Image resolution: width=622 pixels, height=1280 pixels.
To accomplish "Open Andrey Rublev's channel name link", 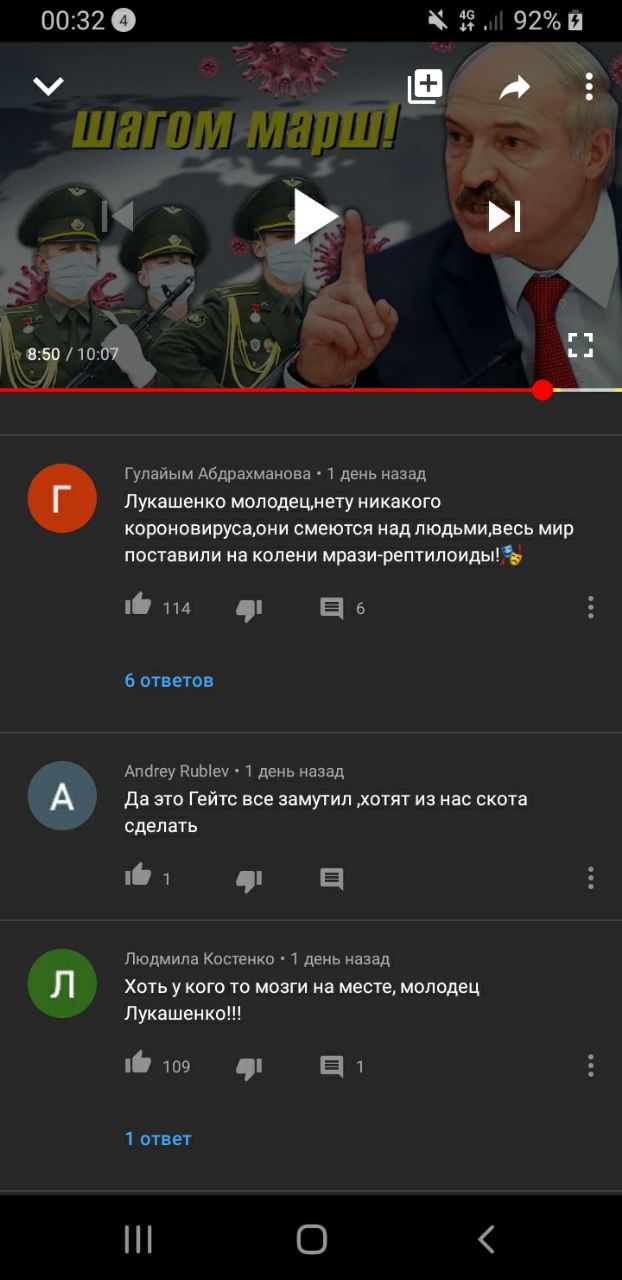I will [177, 771].
